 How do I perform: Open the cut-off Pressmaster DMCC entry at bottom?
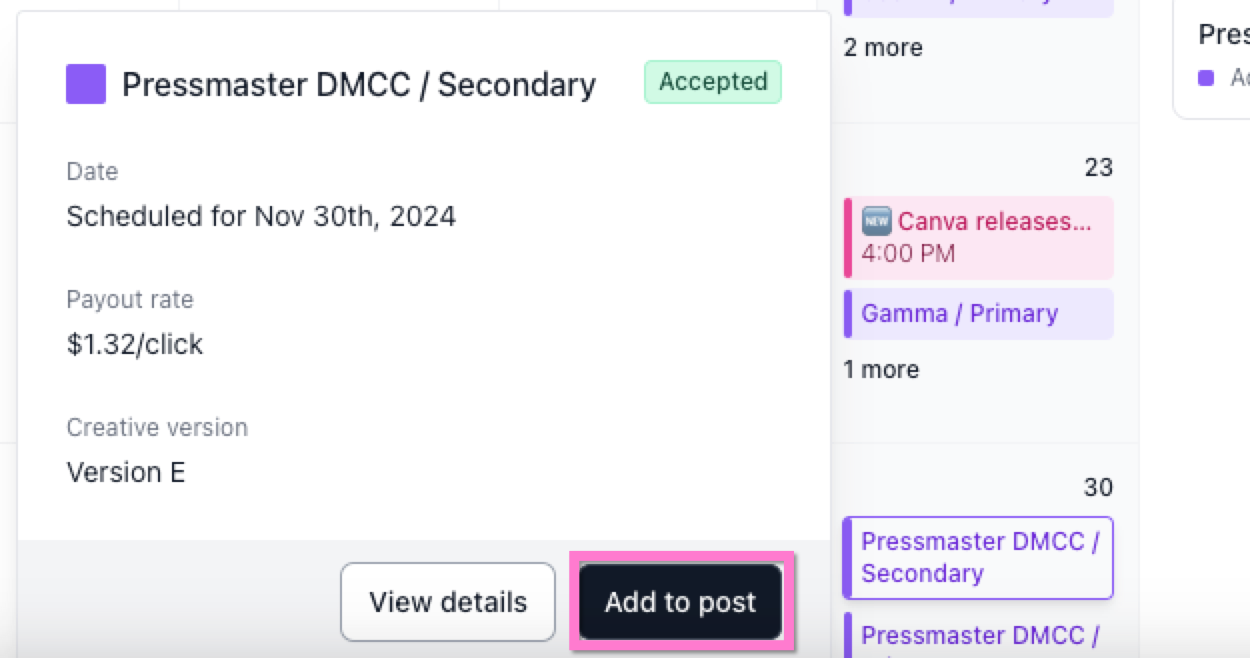tap(978, 636)
